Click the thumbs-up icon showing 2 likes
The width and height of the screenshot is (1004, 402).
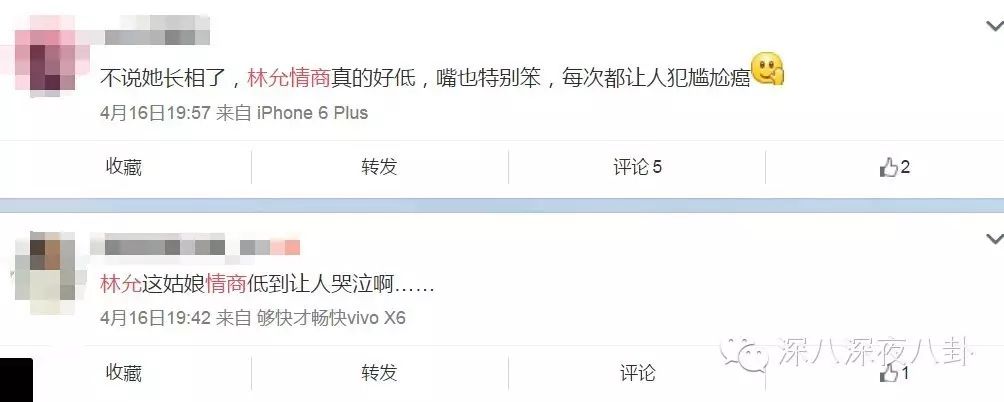[895, 168]
